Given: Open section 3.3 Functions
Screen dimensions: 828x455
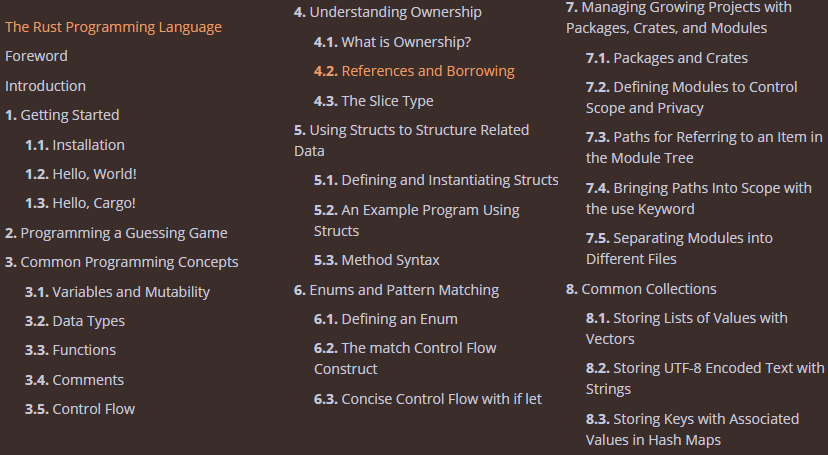Looking at the screenshot, I should (x=70, y=350).
